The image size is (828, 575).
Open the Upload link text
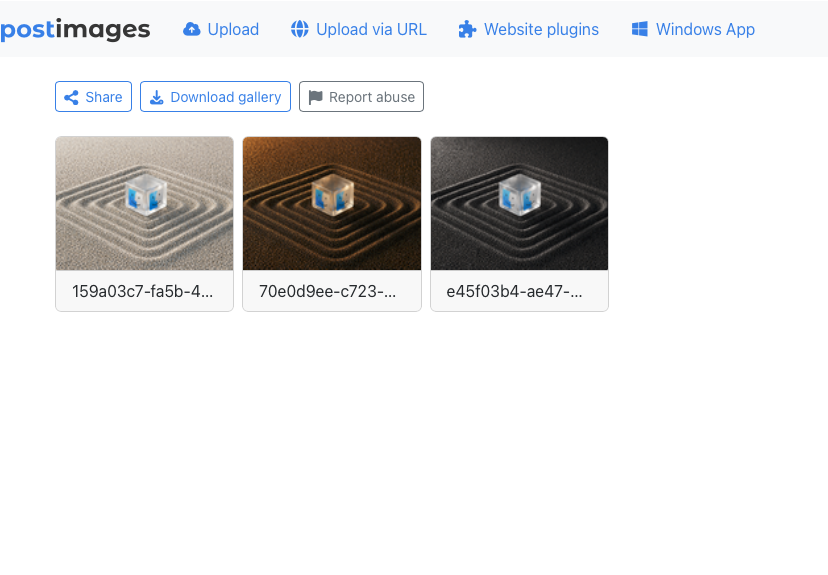click(x=233, y=30)
